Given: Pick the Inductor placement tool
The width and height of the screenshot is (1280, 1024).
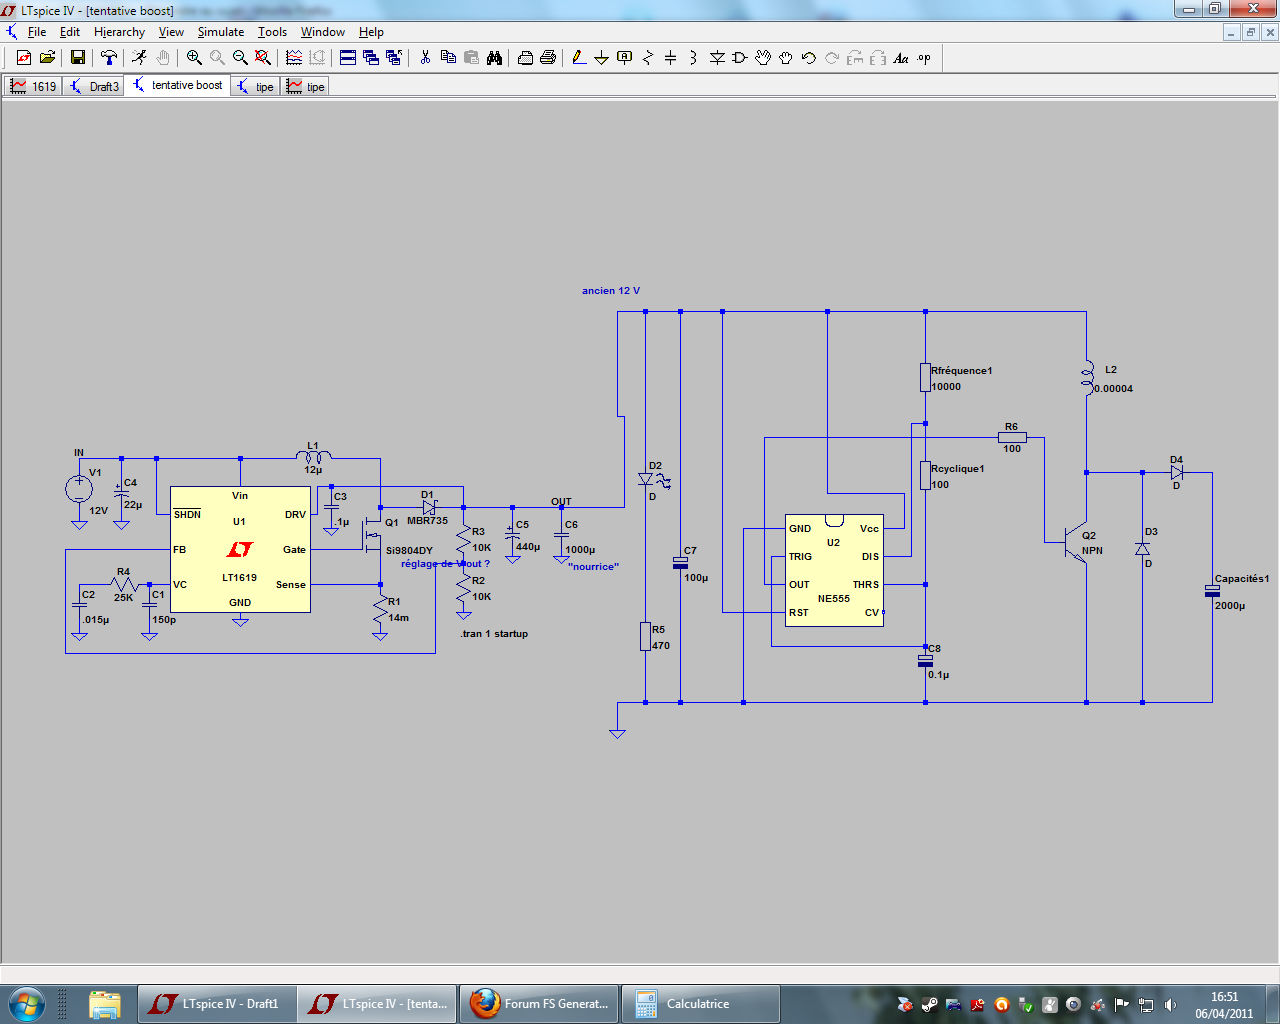Looking at the screenshot, I should pos(693,58).
